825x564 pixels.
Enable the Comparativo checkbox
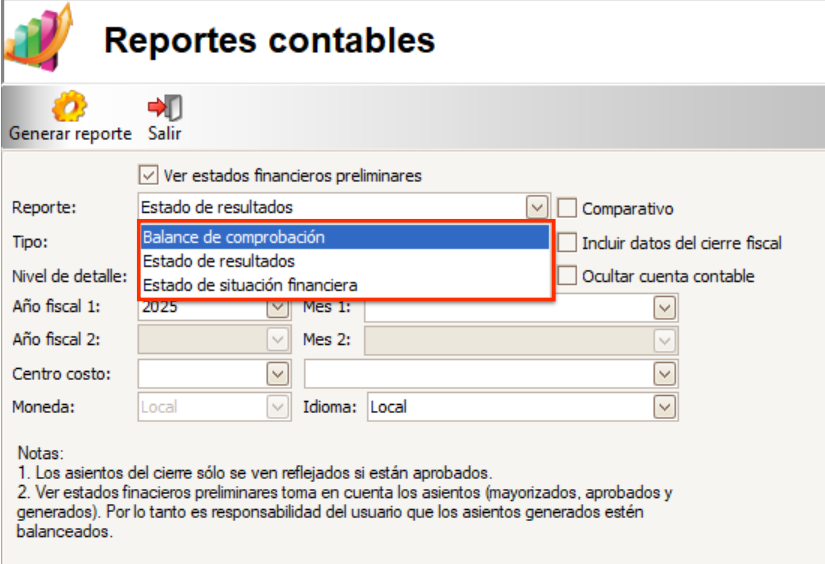tap(567, 208)
